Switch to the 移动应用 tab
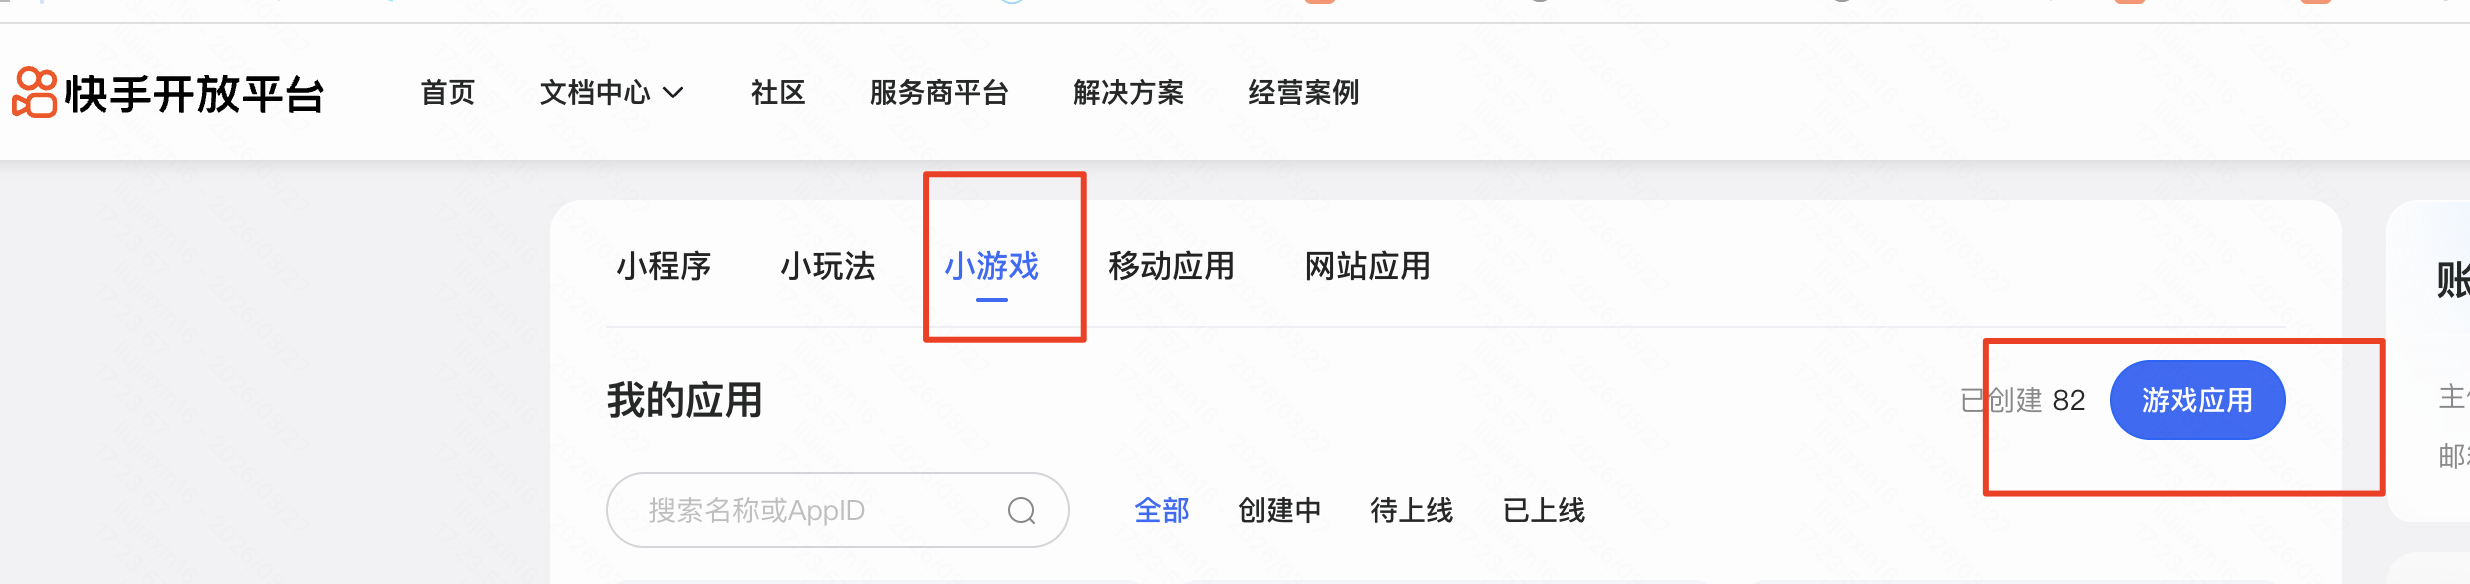Screen dimensions: 2470x584 (1171, 266)
